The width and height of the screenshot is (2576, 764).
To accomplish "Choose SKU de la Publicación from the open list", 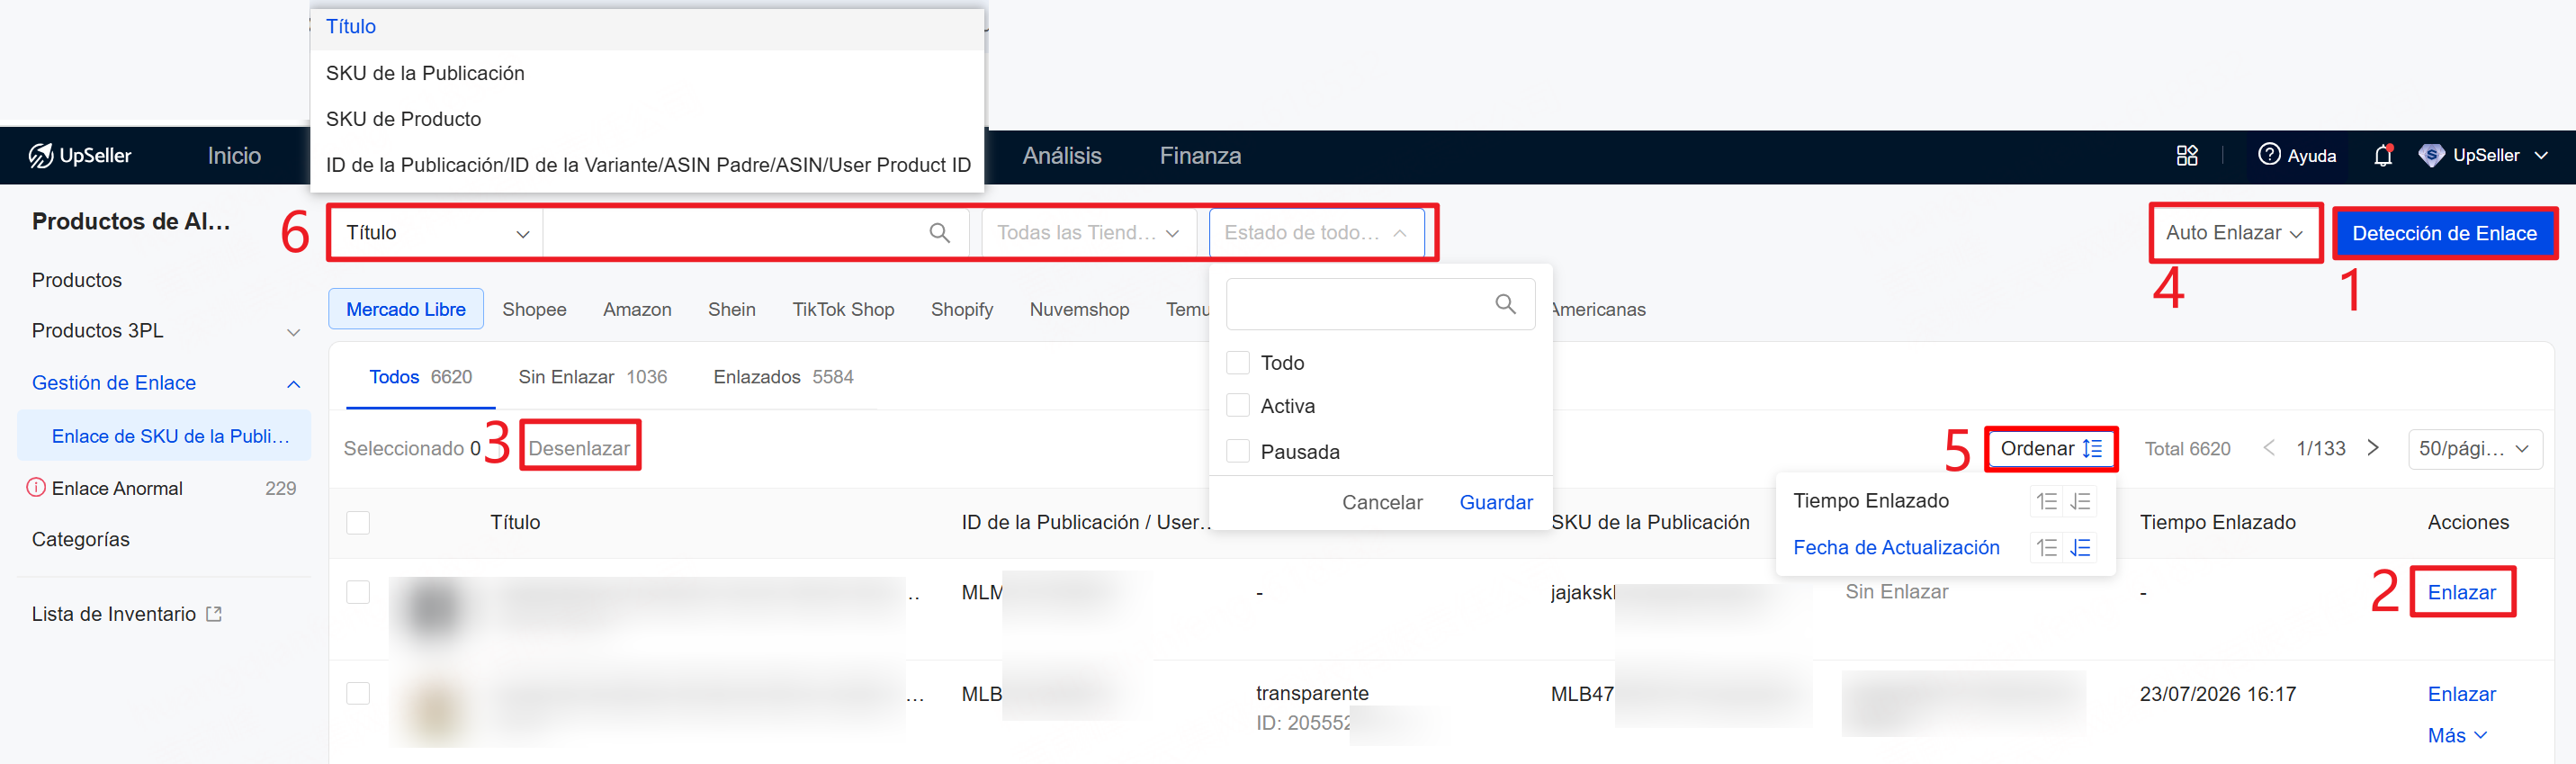I will click(x=648, y=73).
